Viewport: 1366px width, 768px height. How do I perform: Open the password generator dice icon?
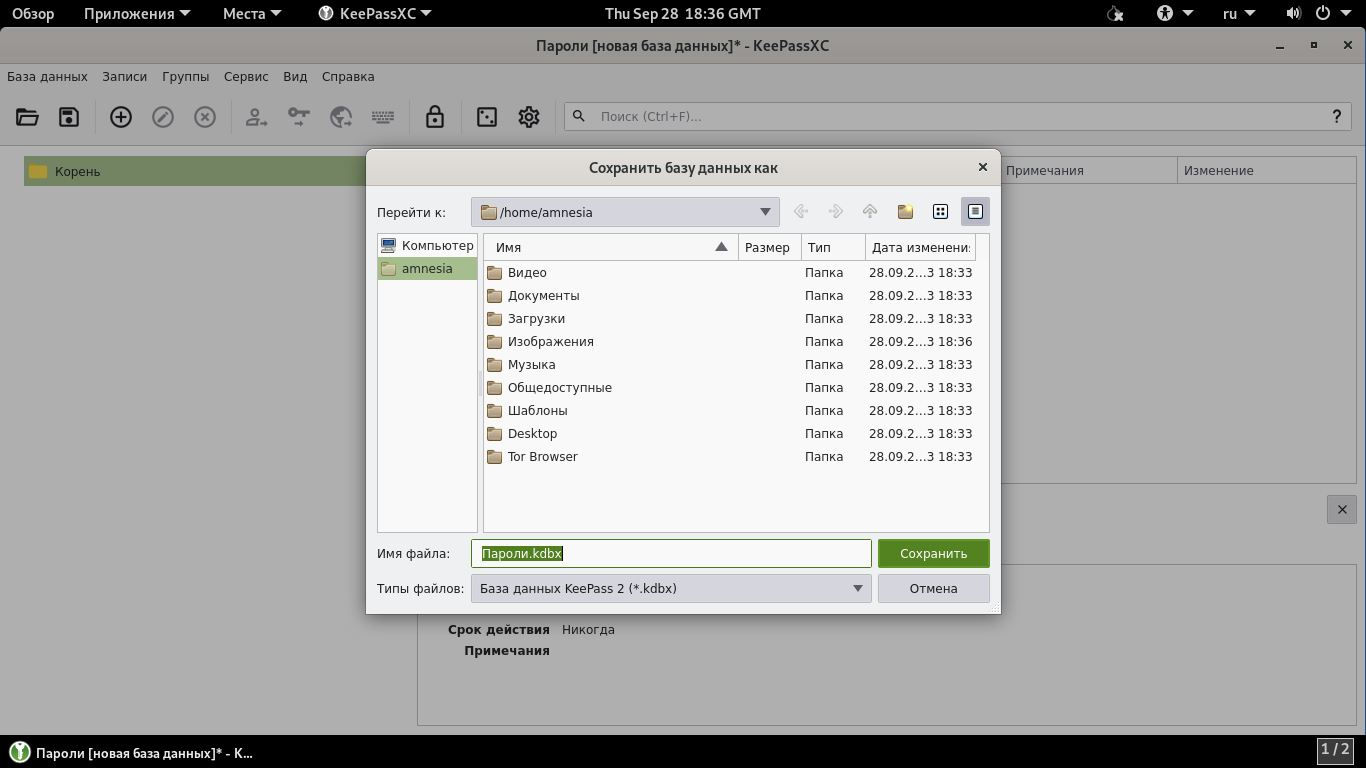(487, 117)
